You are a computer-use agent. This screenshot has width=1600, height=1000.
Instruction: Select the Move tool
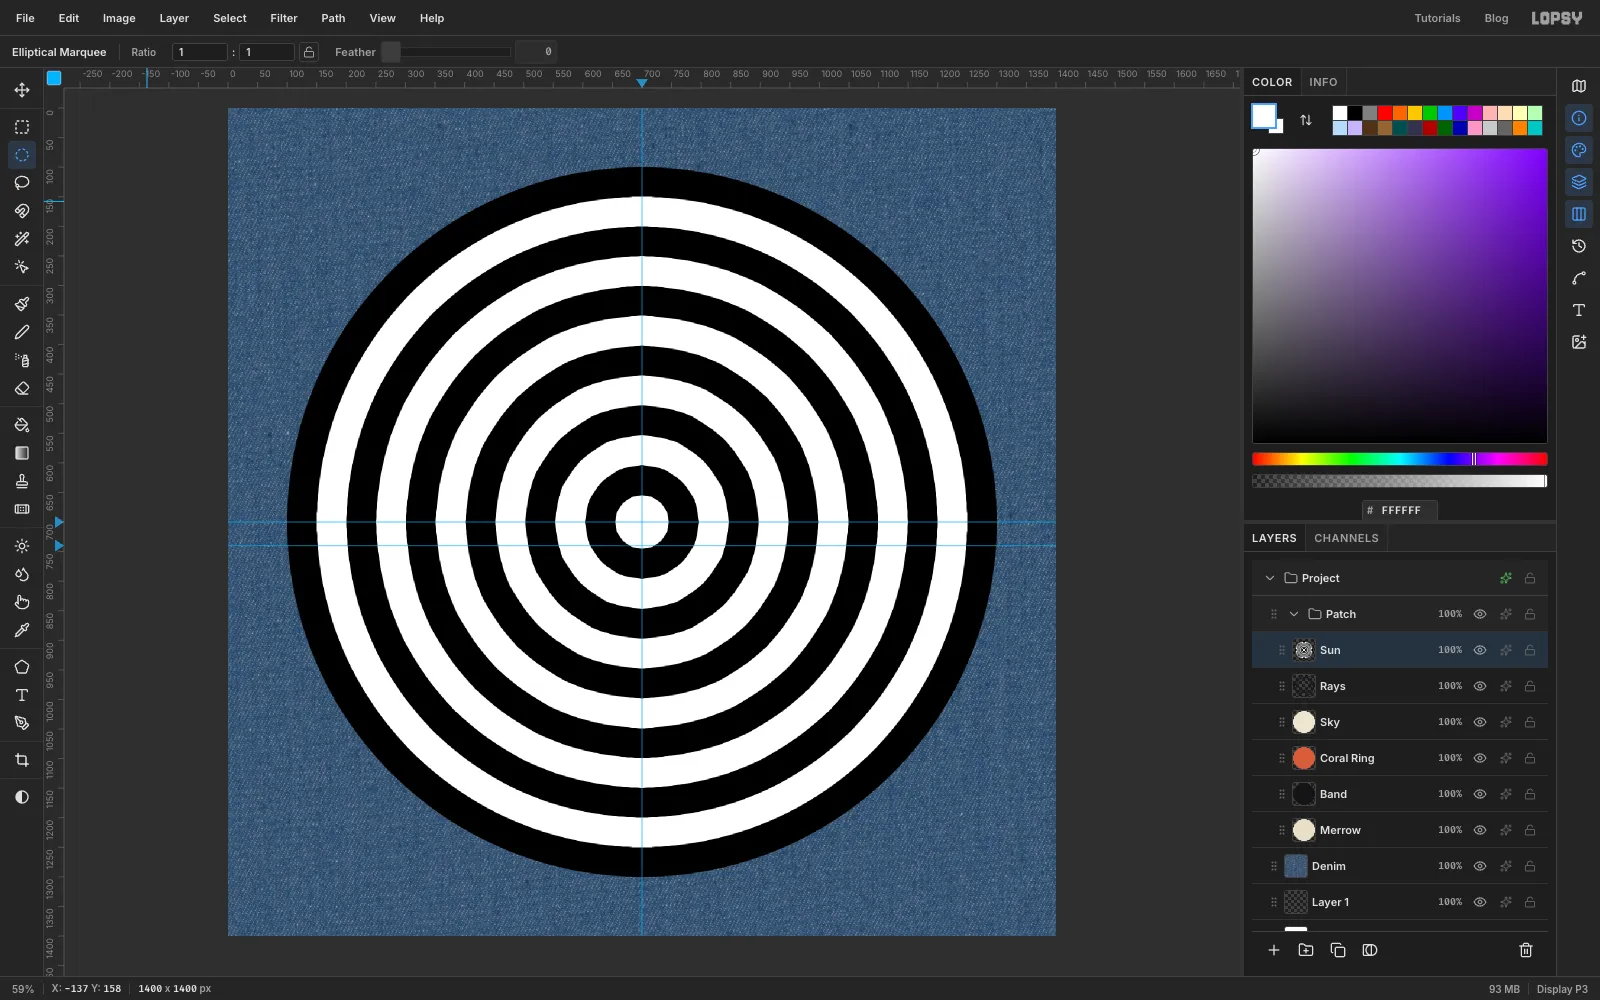tap(22, 90)
